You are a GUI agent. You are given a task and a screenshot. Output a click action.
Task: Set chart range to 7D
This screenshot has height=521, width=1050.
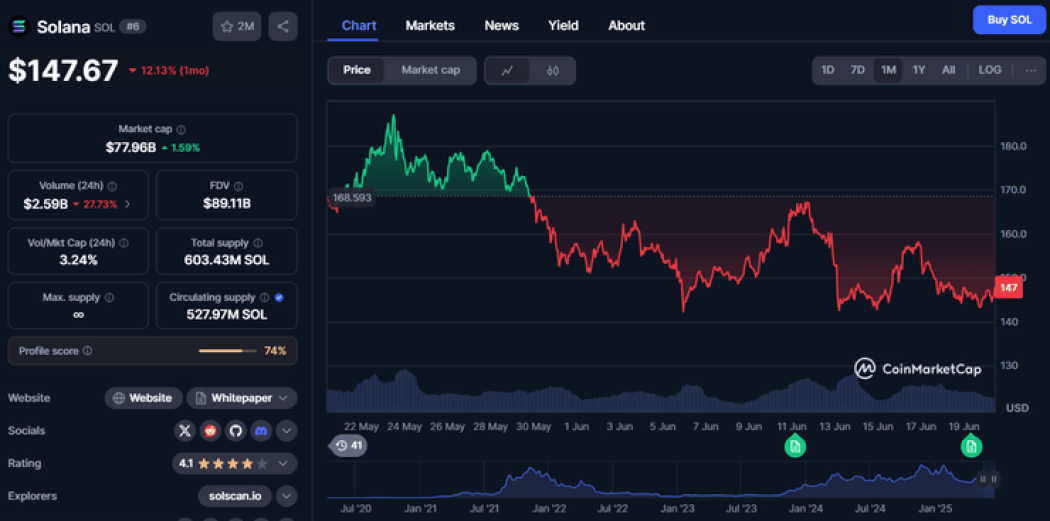click(x=857, y=70)
